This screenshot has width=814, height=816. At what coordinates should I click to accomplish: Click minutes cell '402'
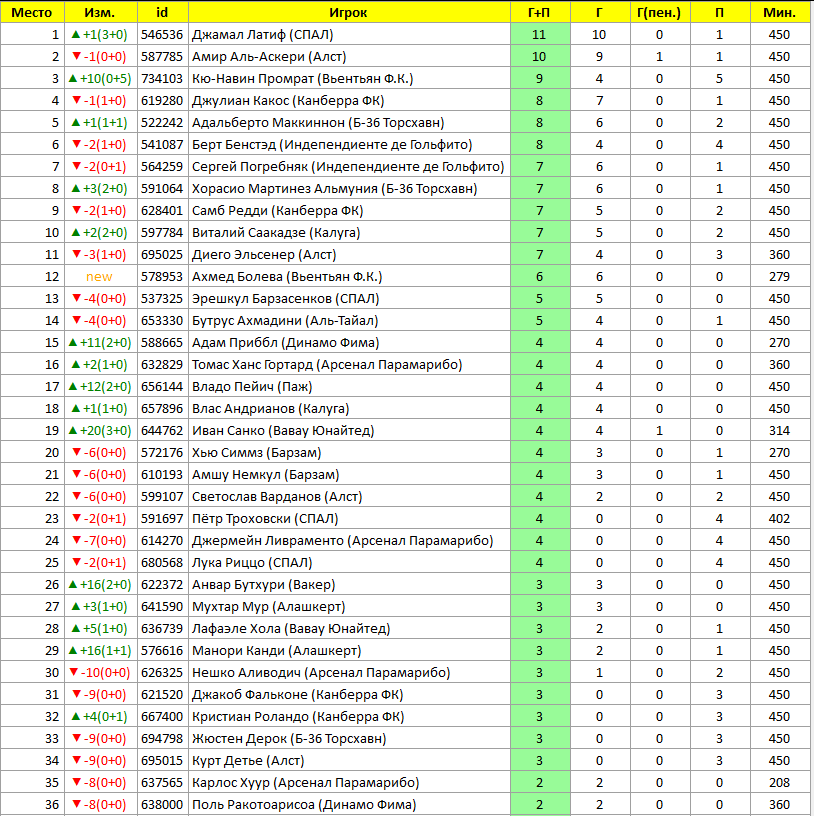780,518
